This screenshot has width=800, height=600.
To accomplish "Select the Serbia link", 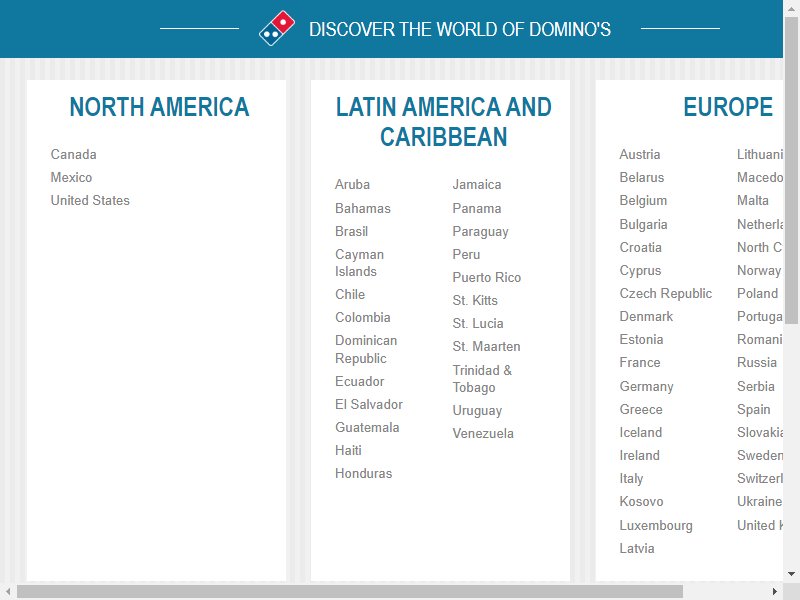I will (x=756, y=386).
